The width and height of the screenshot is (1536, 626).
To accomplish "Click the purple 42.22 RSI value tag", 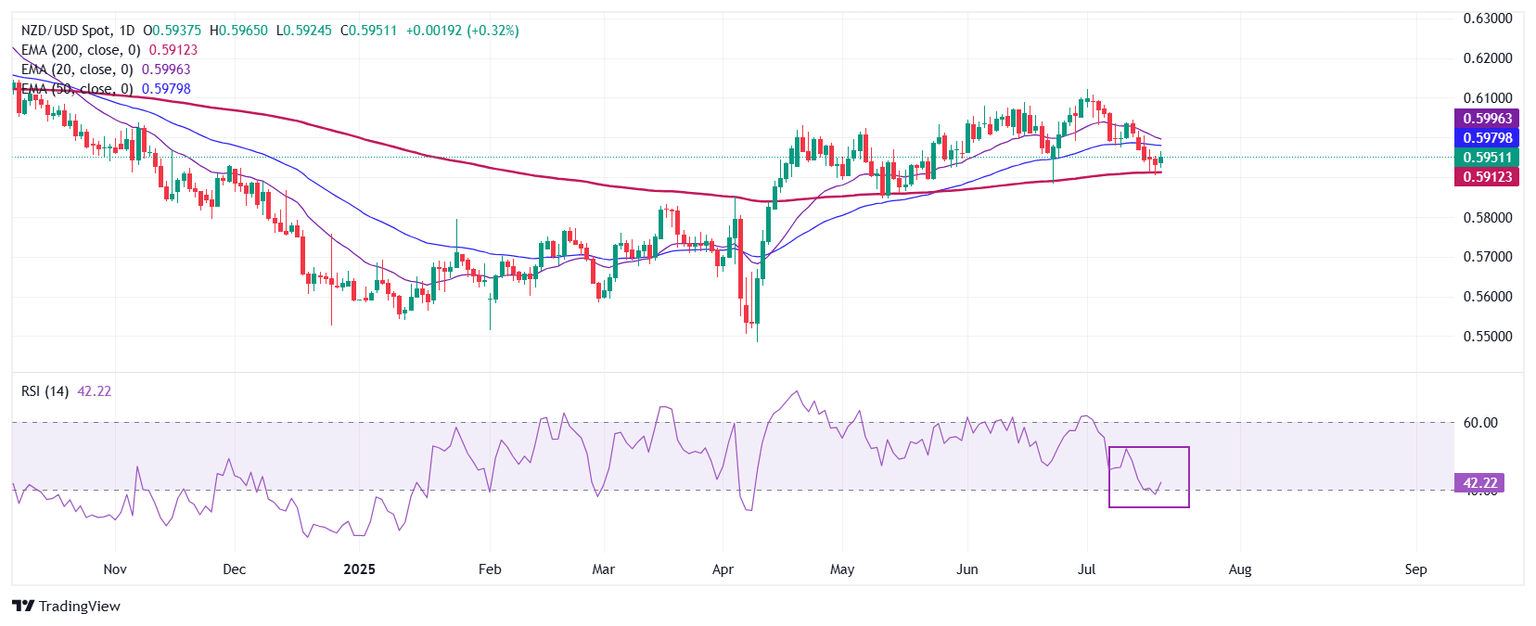I will coord(1478,484).
